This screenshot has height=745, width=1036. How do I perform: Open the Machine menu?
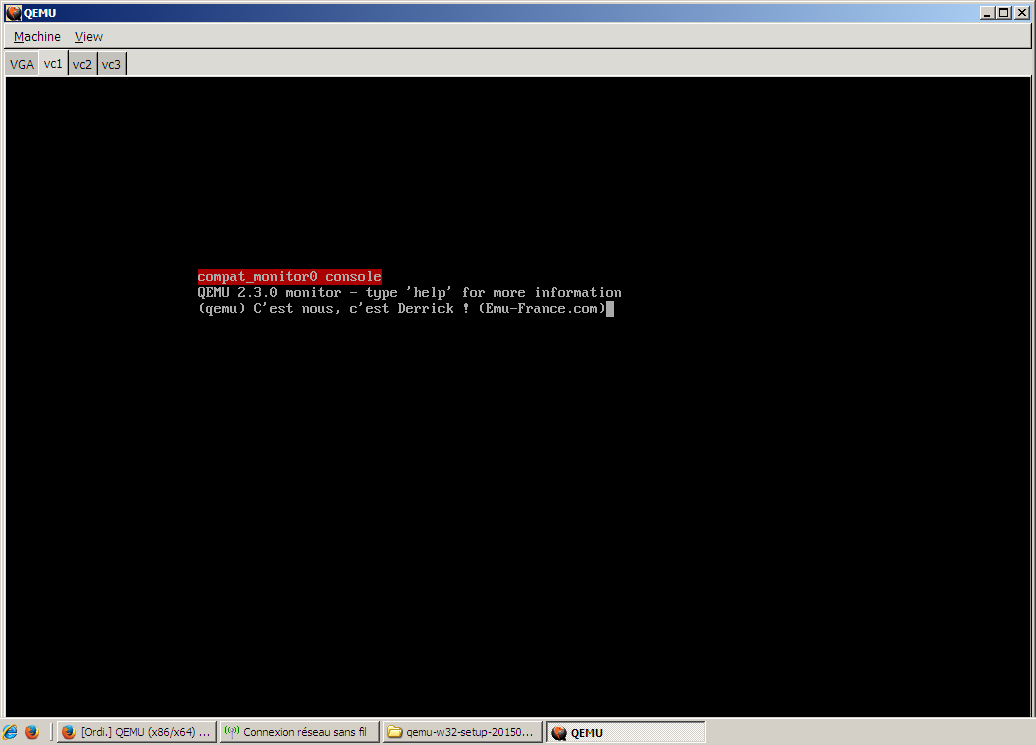[x=37, y=36]
